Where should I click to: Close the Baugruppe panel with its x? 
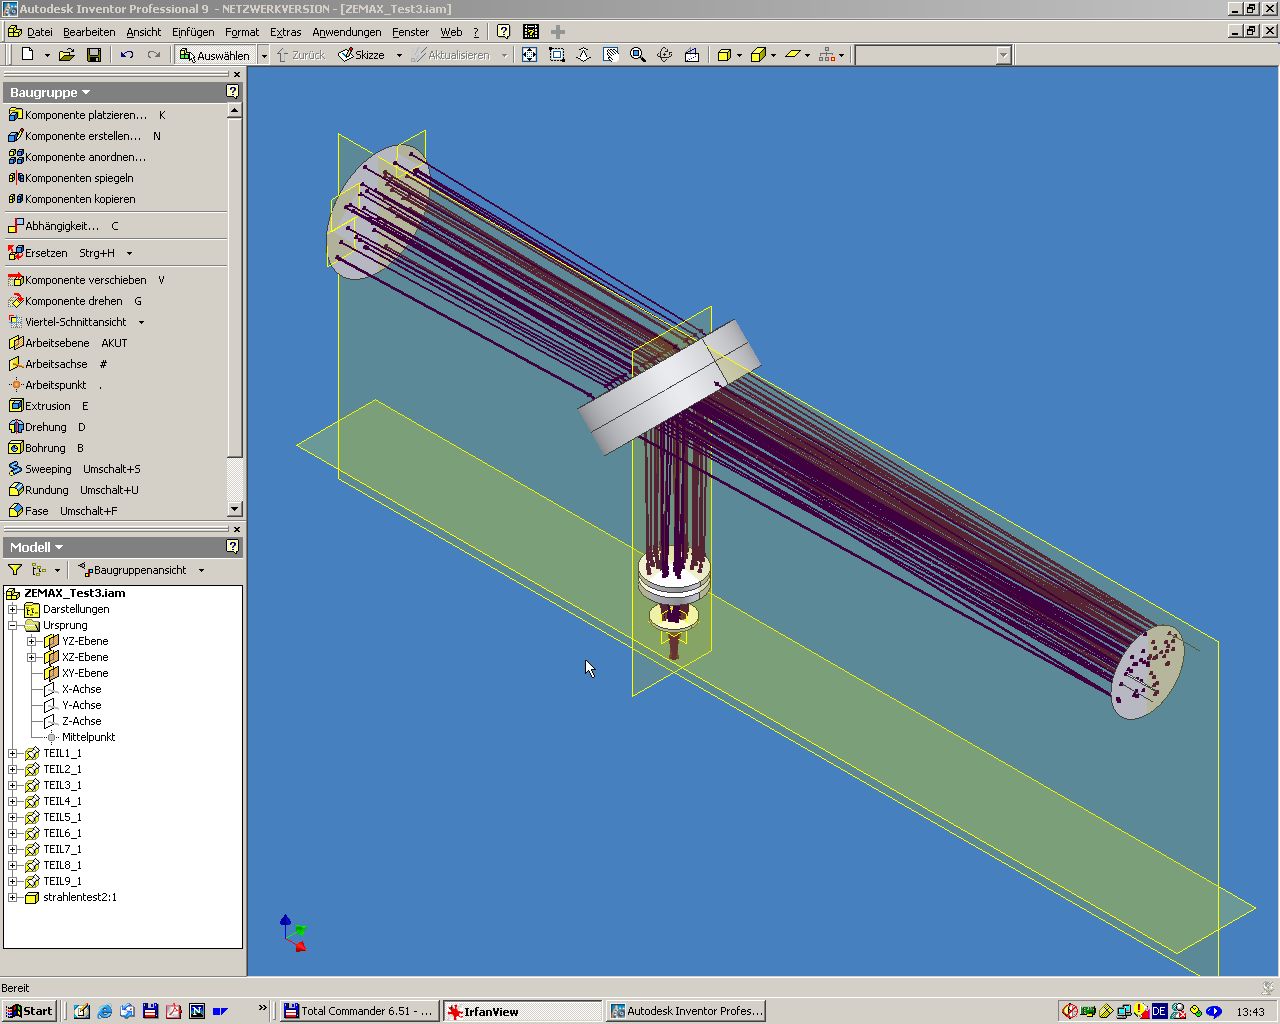pos(237,74)
